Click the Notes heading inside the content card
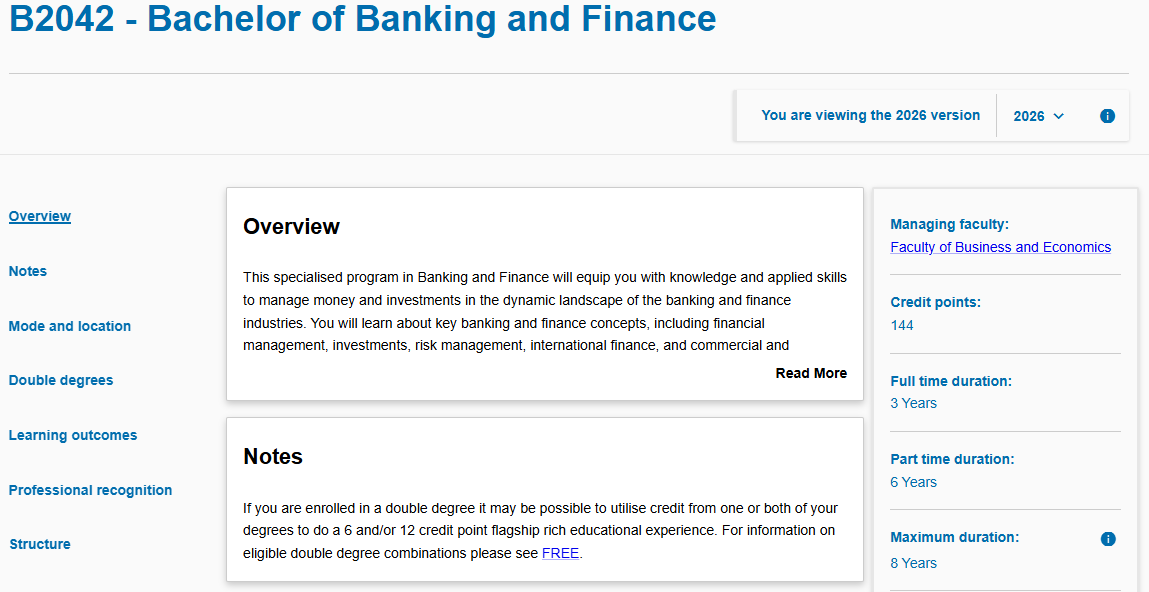The width and height of the screenshot is (1149, 592). [x=273, y=457]
